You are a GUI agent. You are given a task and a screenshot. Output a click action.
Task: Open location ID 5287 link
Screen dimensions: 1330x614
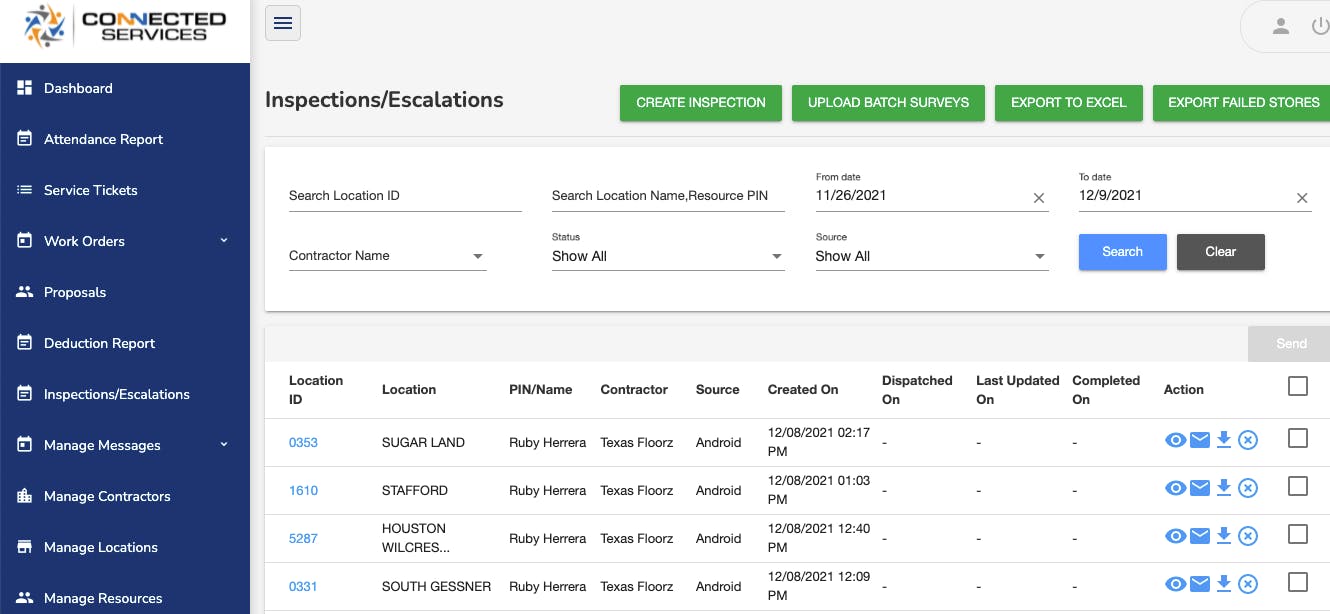tap(303, 538)
